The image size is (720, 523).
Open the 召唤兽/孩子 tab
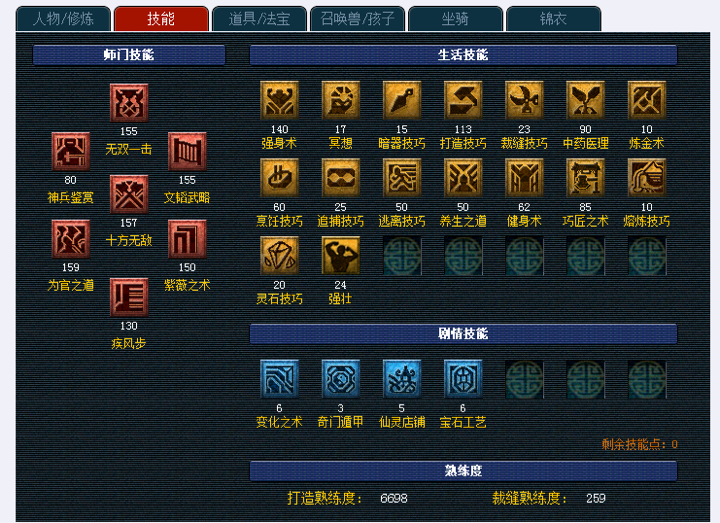point(357,19)
